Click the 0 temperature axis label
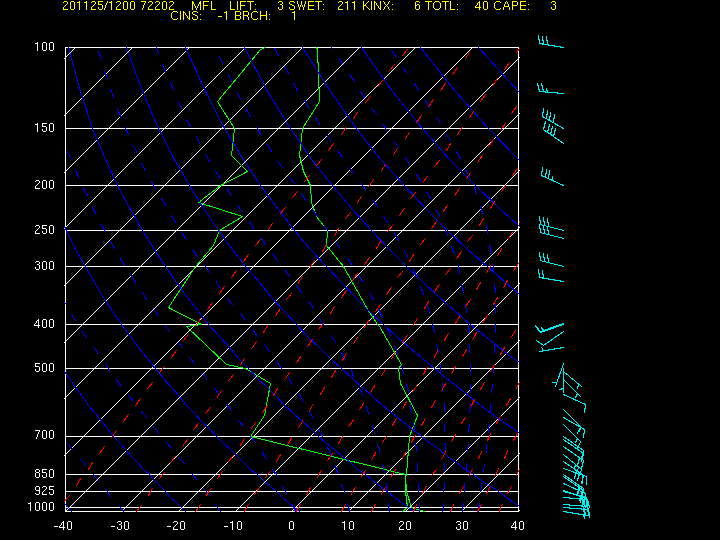Screen dimensions: 720x540 (292, 526)
